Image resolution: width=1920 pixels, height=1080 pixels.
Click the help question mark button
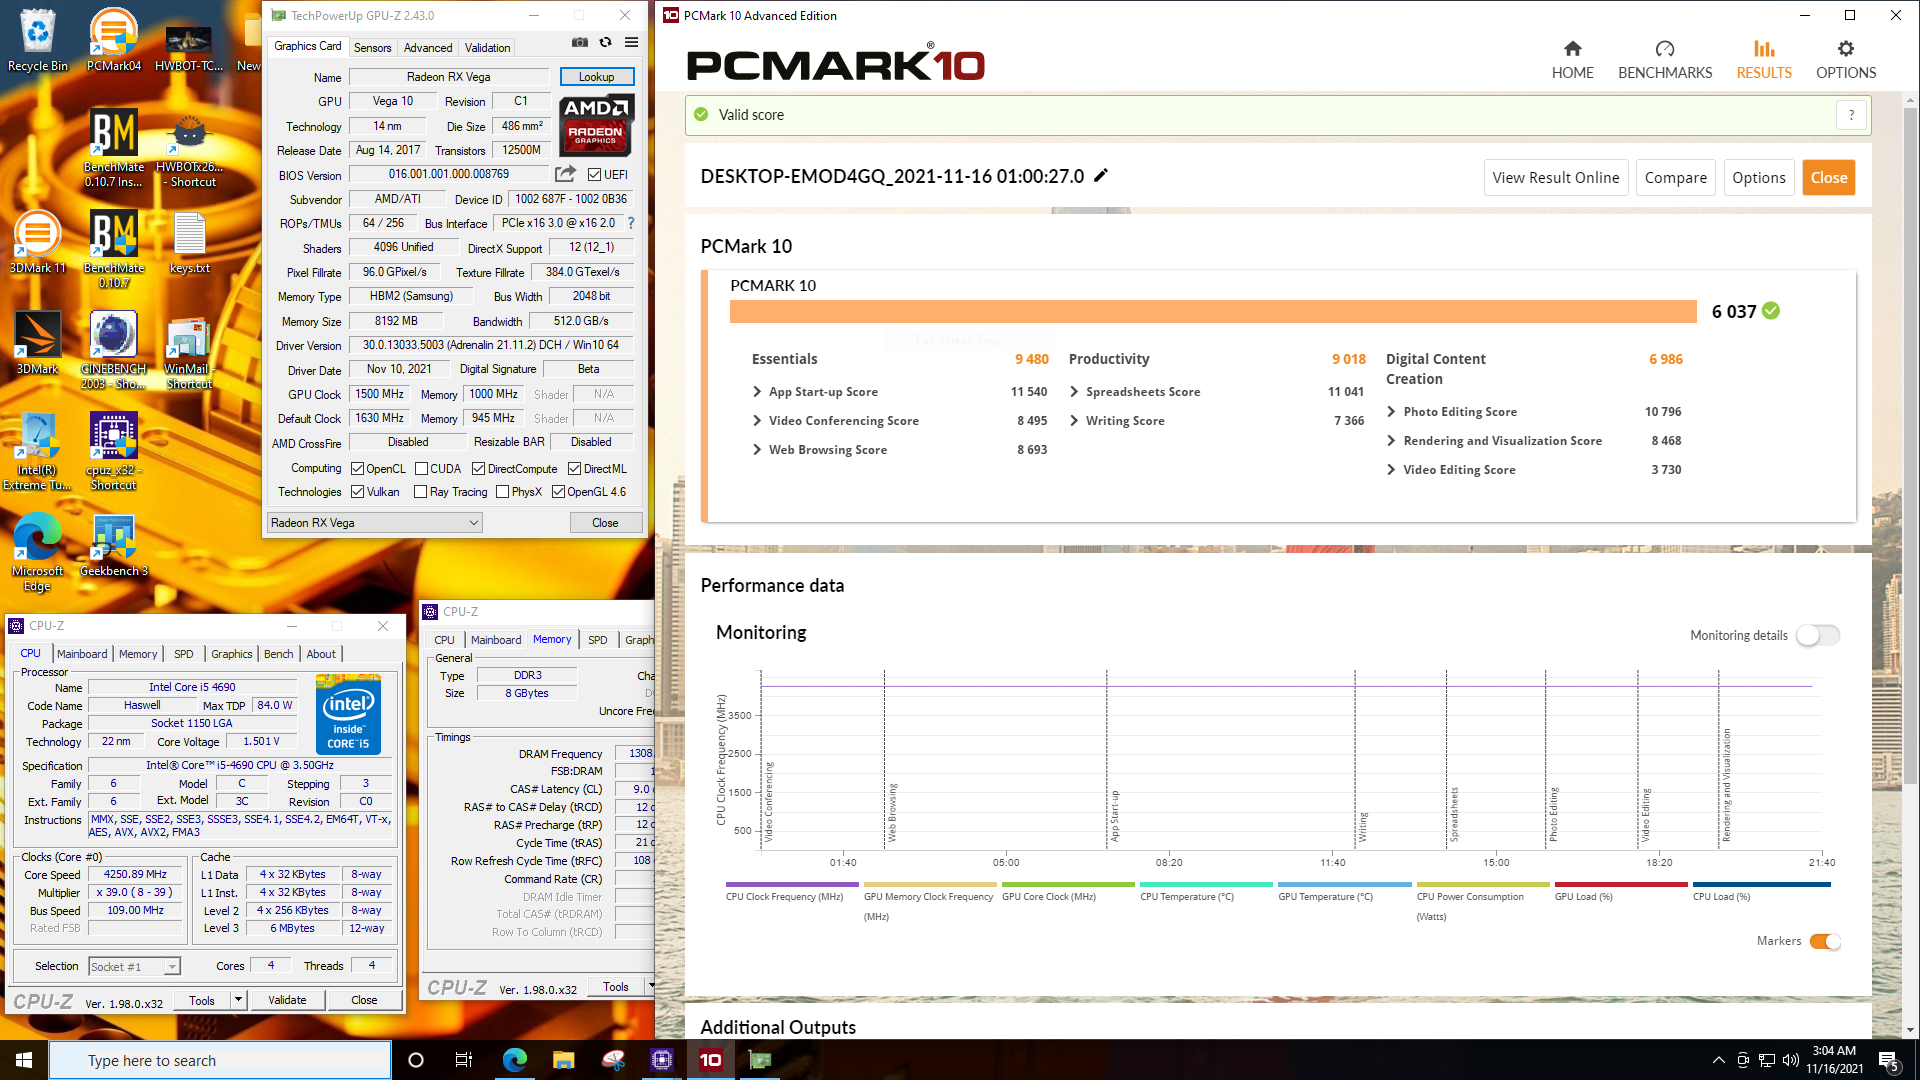click(x=1851, y=115)
